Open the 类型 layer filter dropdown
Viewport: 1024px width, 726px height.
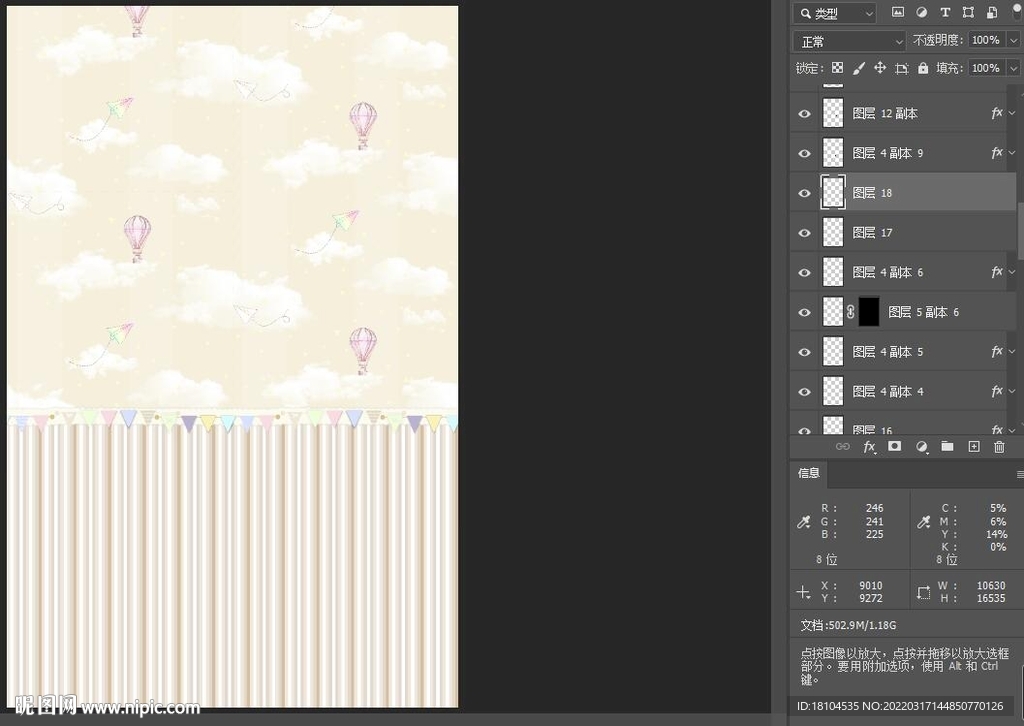click(835, 13)
